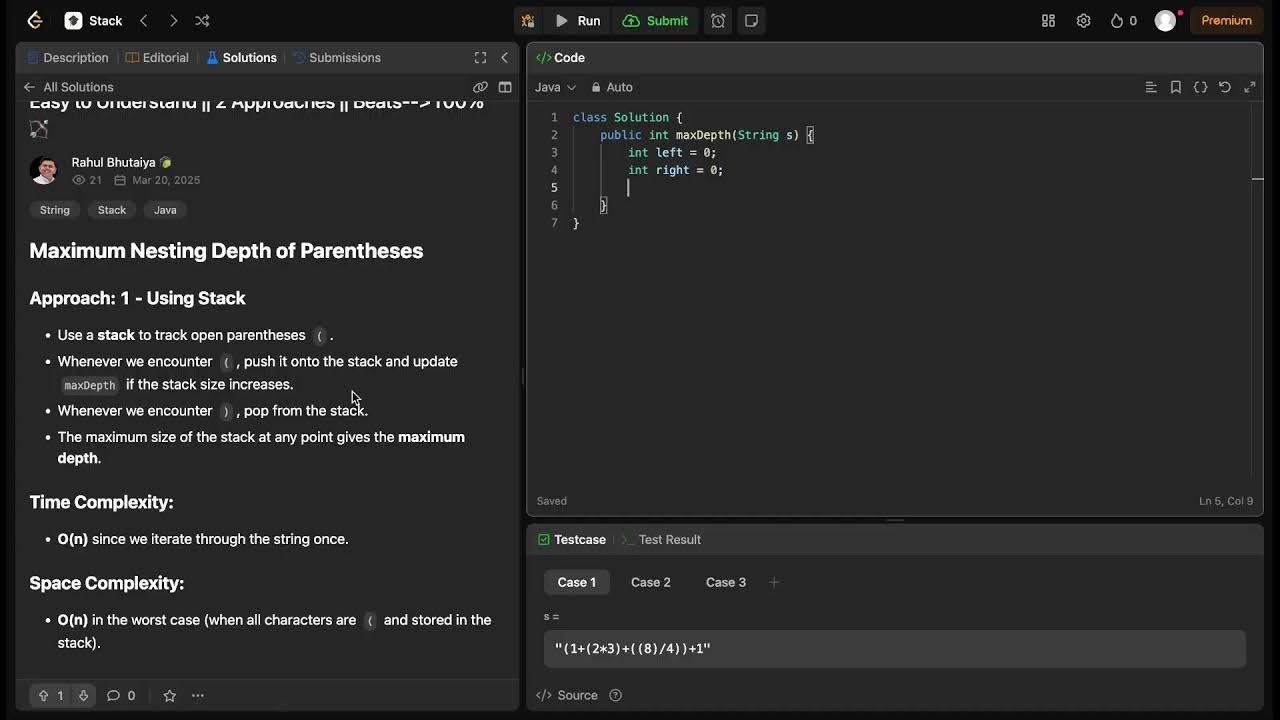Open the Java language dropdown

pyautogui.click(x=555, y=87)
